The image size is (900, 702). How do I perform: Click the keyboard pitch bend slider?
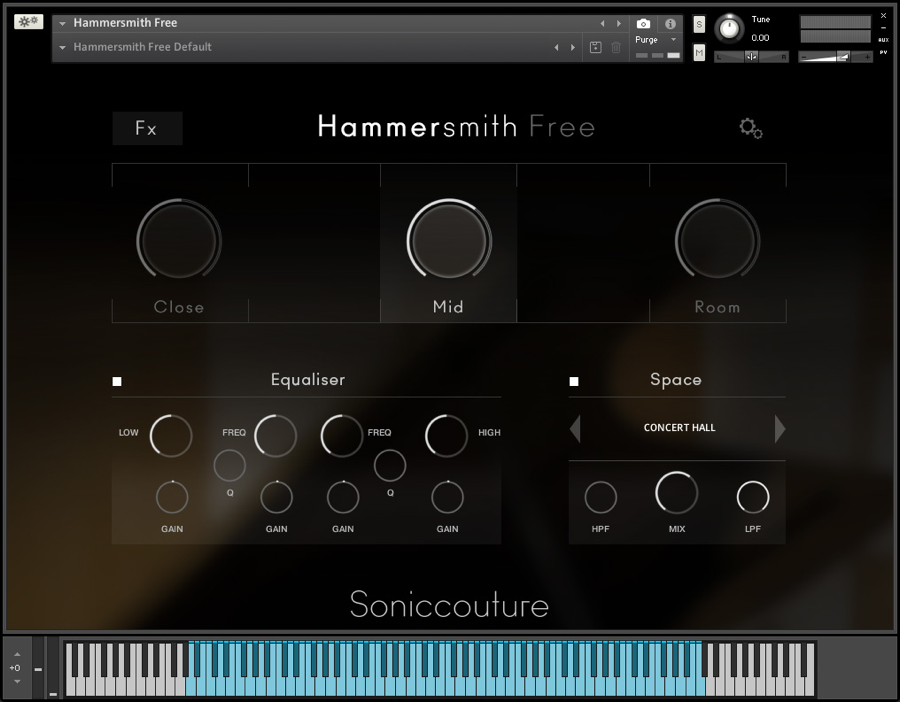pyautogui.click(x=38, y=666)
